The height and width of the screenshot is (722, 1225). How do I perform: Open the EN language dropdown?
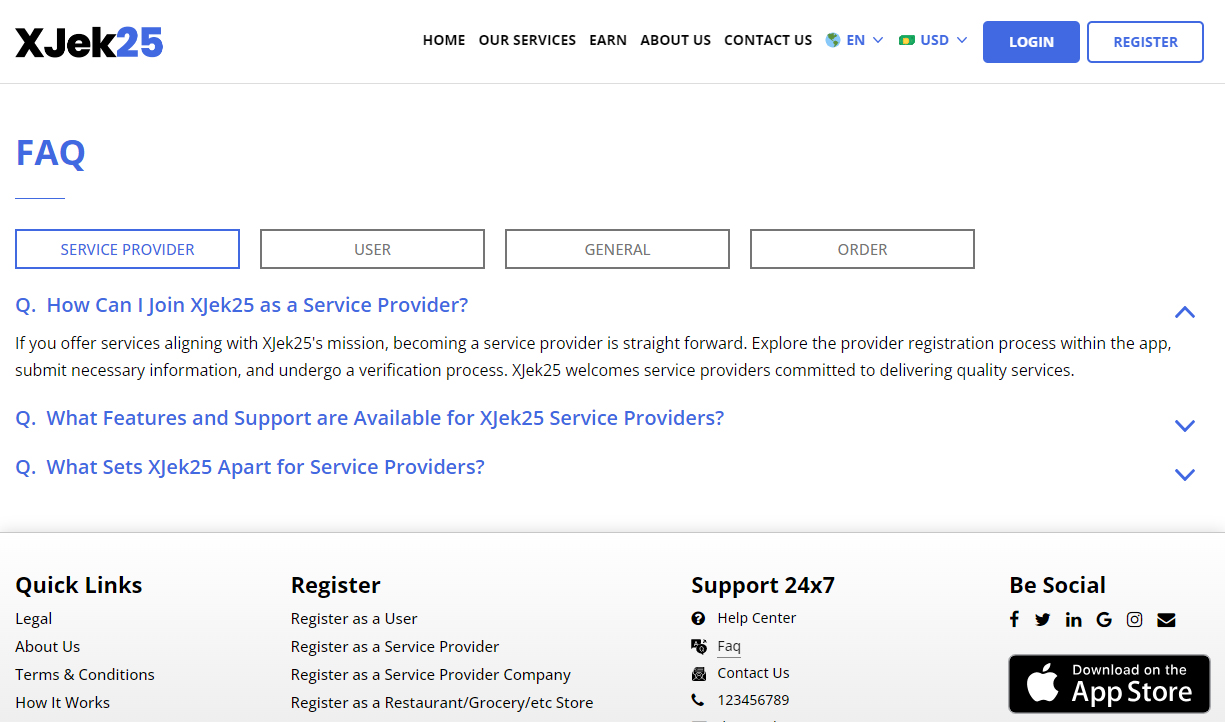(855, 40)
